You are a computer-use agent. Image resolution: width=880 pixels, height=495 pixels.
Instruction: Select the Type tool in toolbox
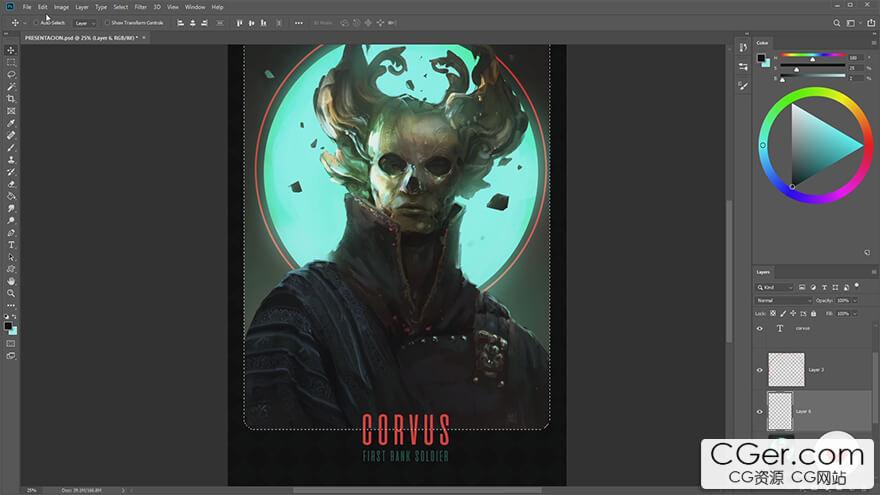11,245
